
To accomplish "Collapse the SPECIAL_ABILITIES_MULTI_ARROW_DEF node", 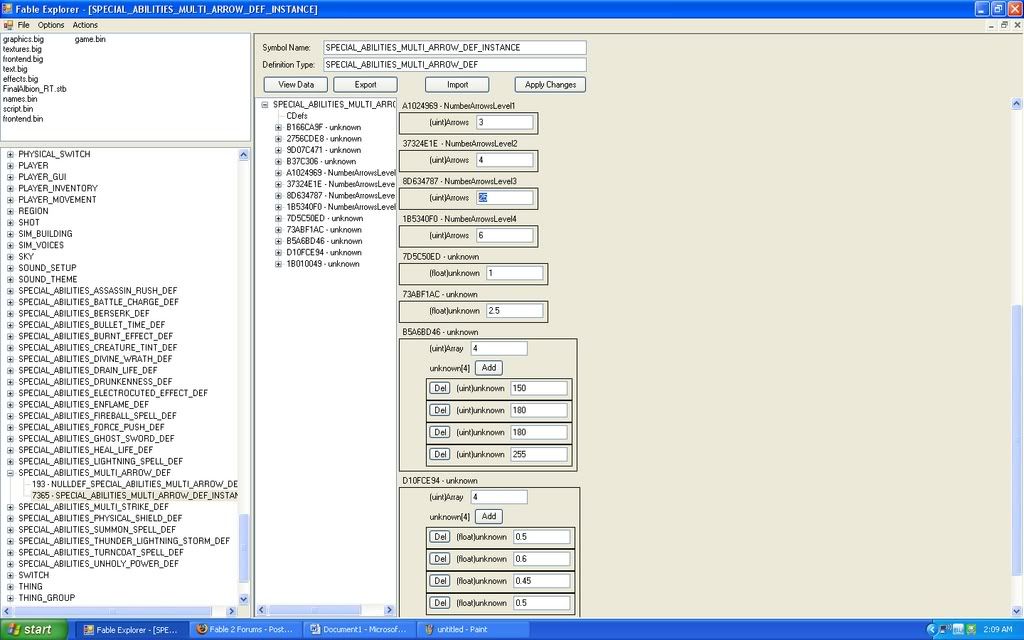I will click(x=10, y=473).
